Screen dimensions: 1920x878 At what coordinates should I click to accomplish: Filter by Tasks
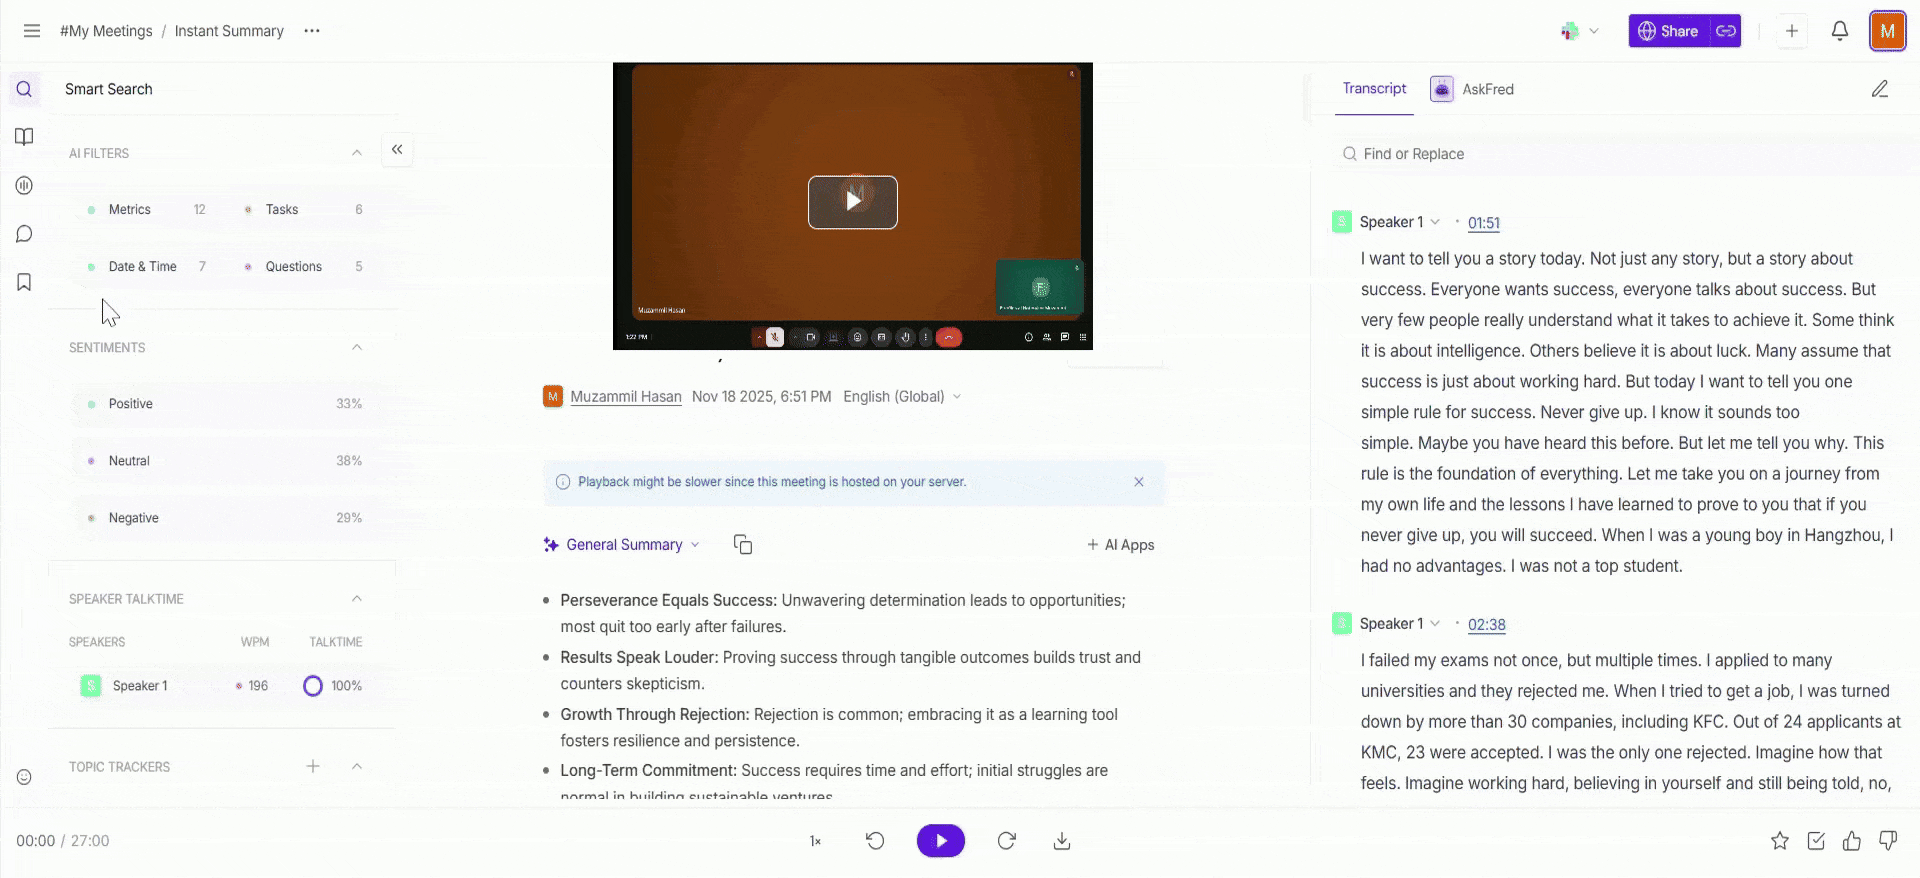pos(304,210)
